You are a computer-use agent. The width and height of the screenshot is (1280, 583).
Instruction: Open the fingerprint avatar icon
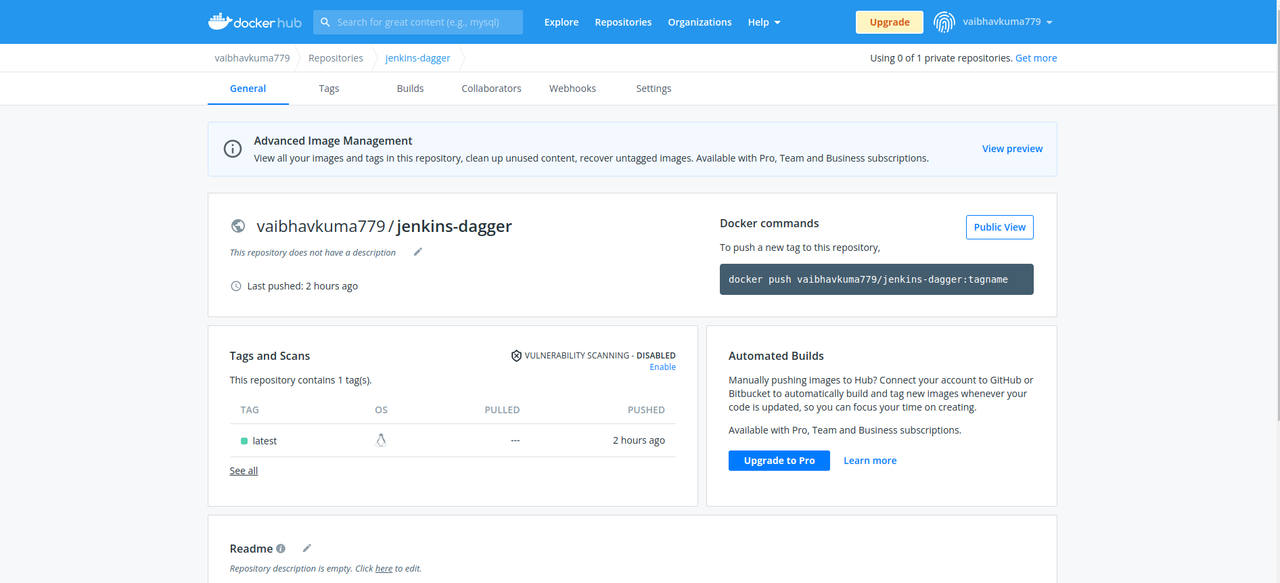click(944, 22)
